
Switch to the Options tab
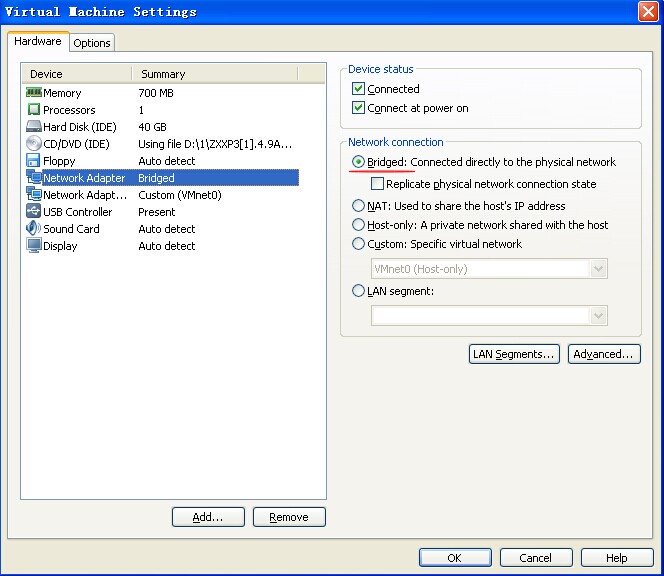pos(91,43)
